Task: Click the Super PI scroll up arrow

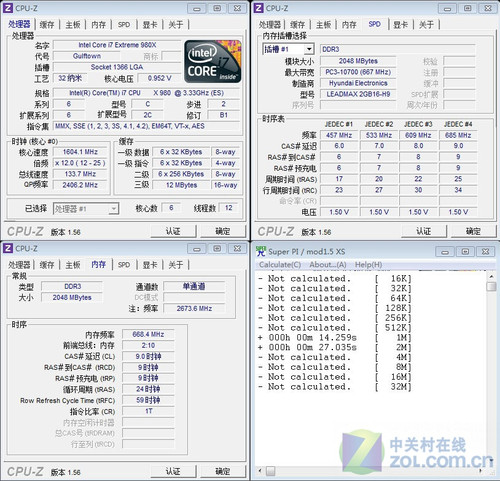Action: (x=491, y=277)
